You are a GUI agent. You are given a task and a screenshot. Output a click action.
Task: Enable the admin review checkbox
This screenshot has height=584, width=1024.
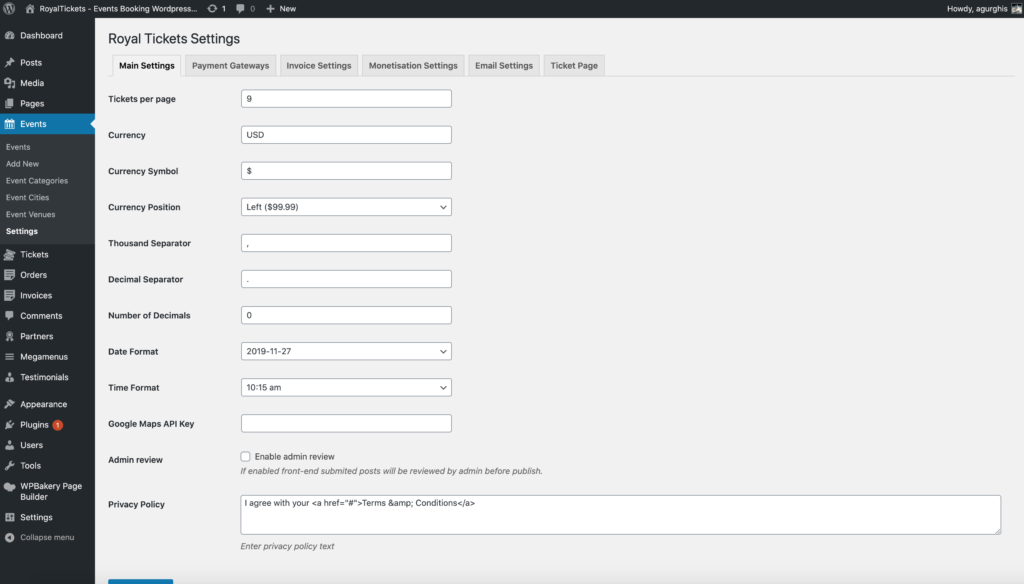tap(246, 457)
